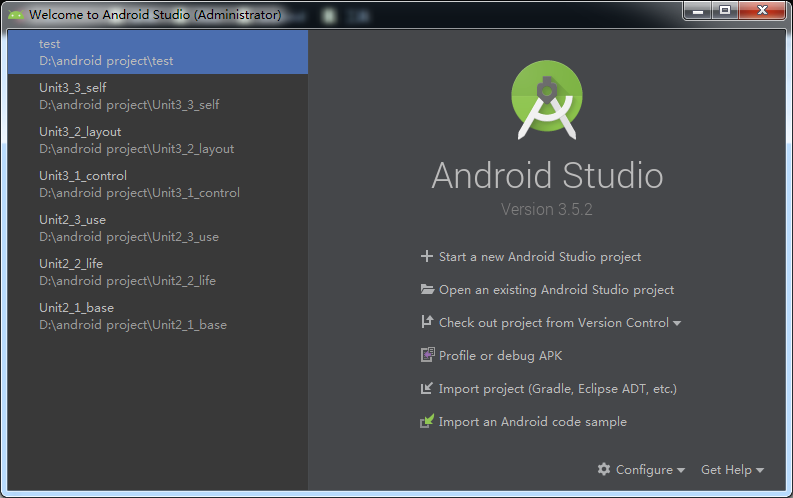Start a new Android Studio project
This screenshot has width=793, height=498.
click(540, 257)
